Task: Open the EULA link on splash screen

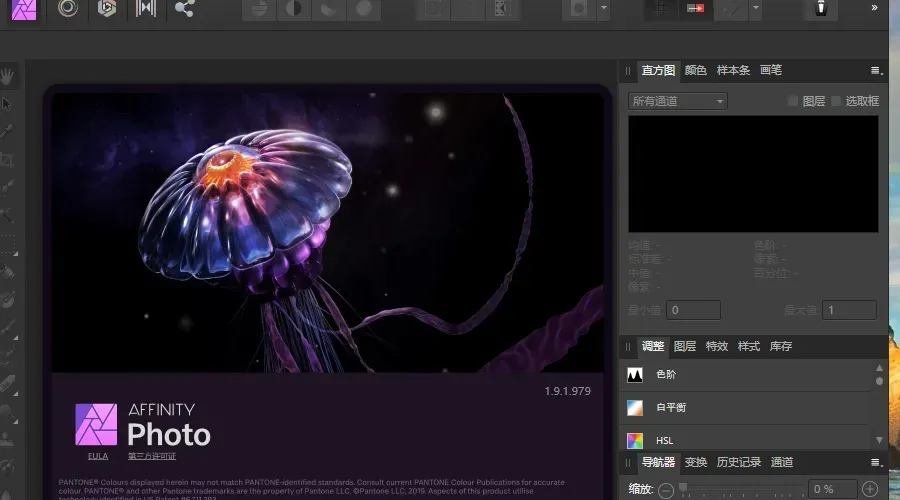Action: tap(97, 456)
